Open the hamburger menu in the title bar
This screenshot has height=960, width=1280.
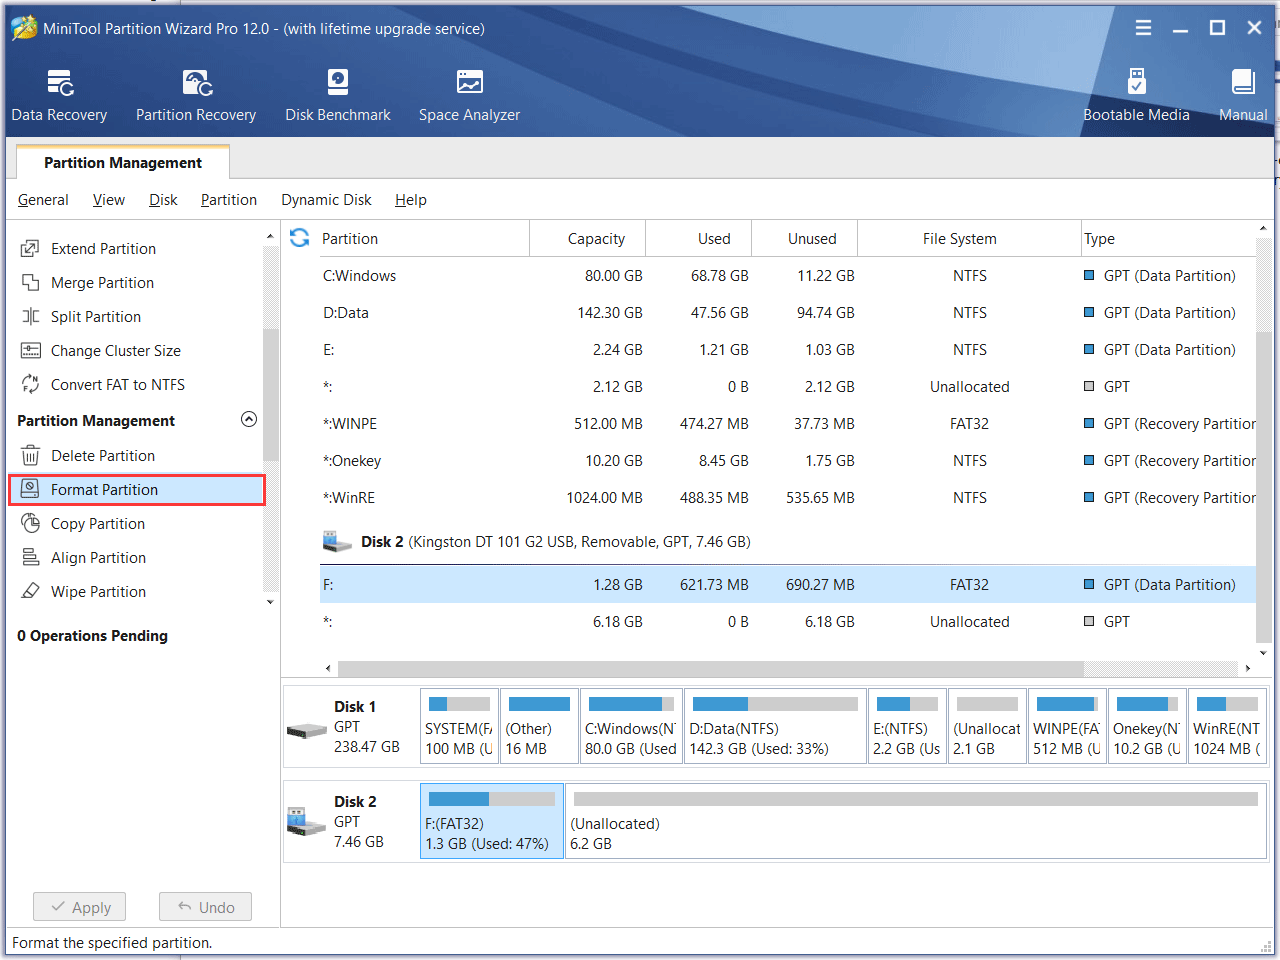[x=1143, y=28]
